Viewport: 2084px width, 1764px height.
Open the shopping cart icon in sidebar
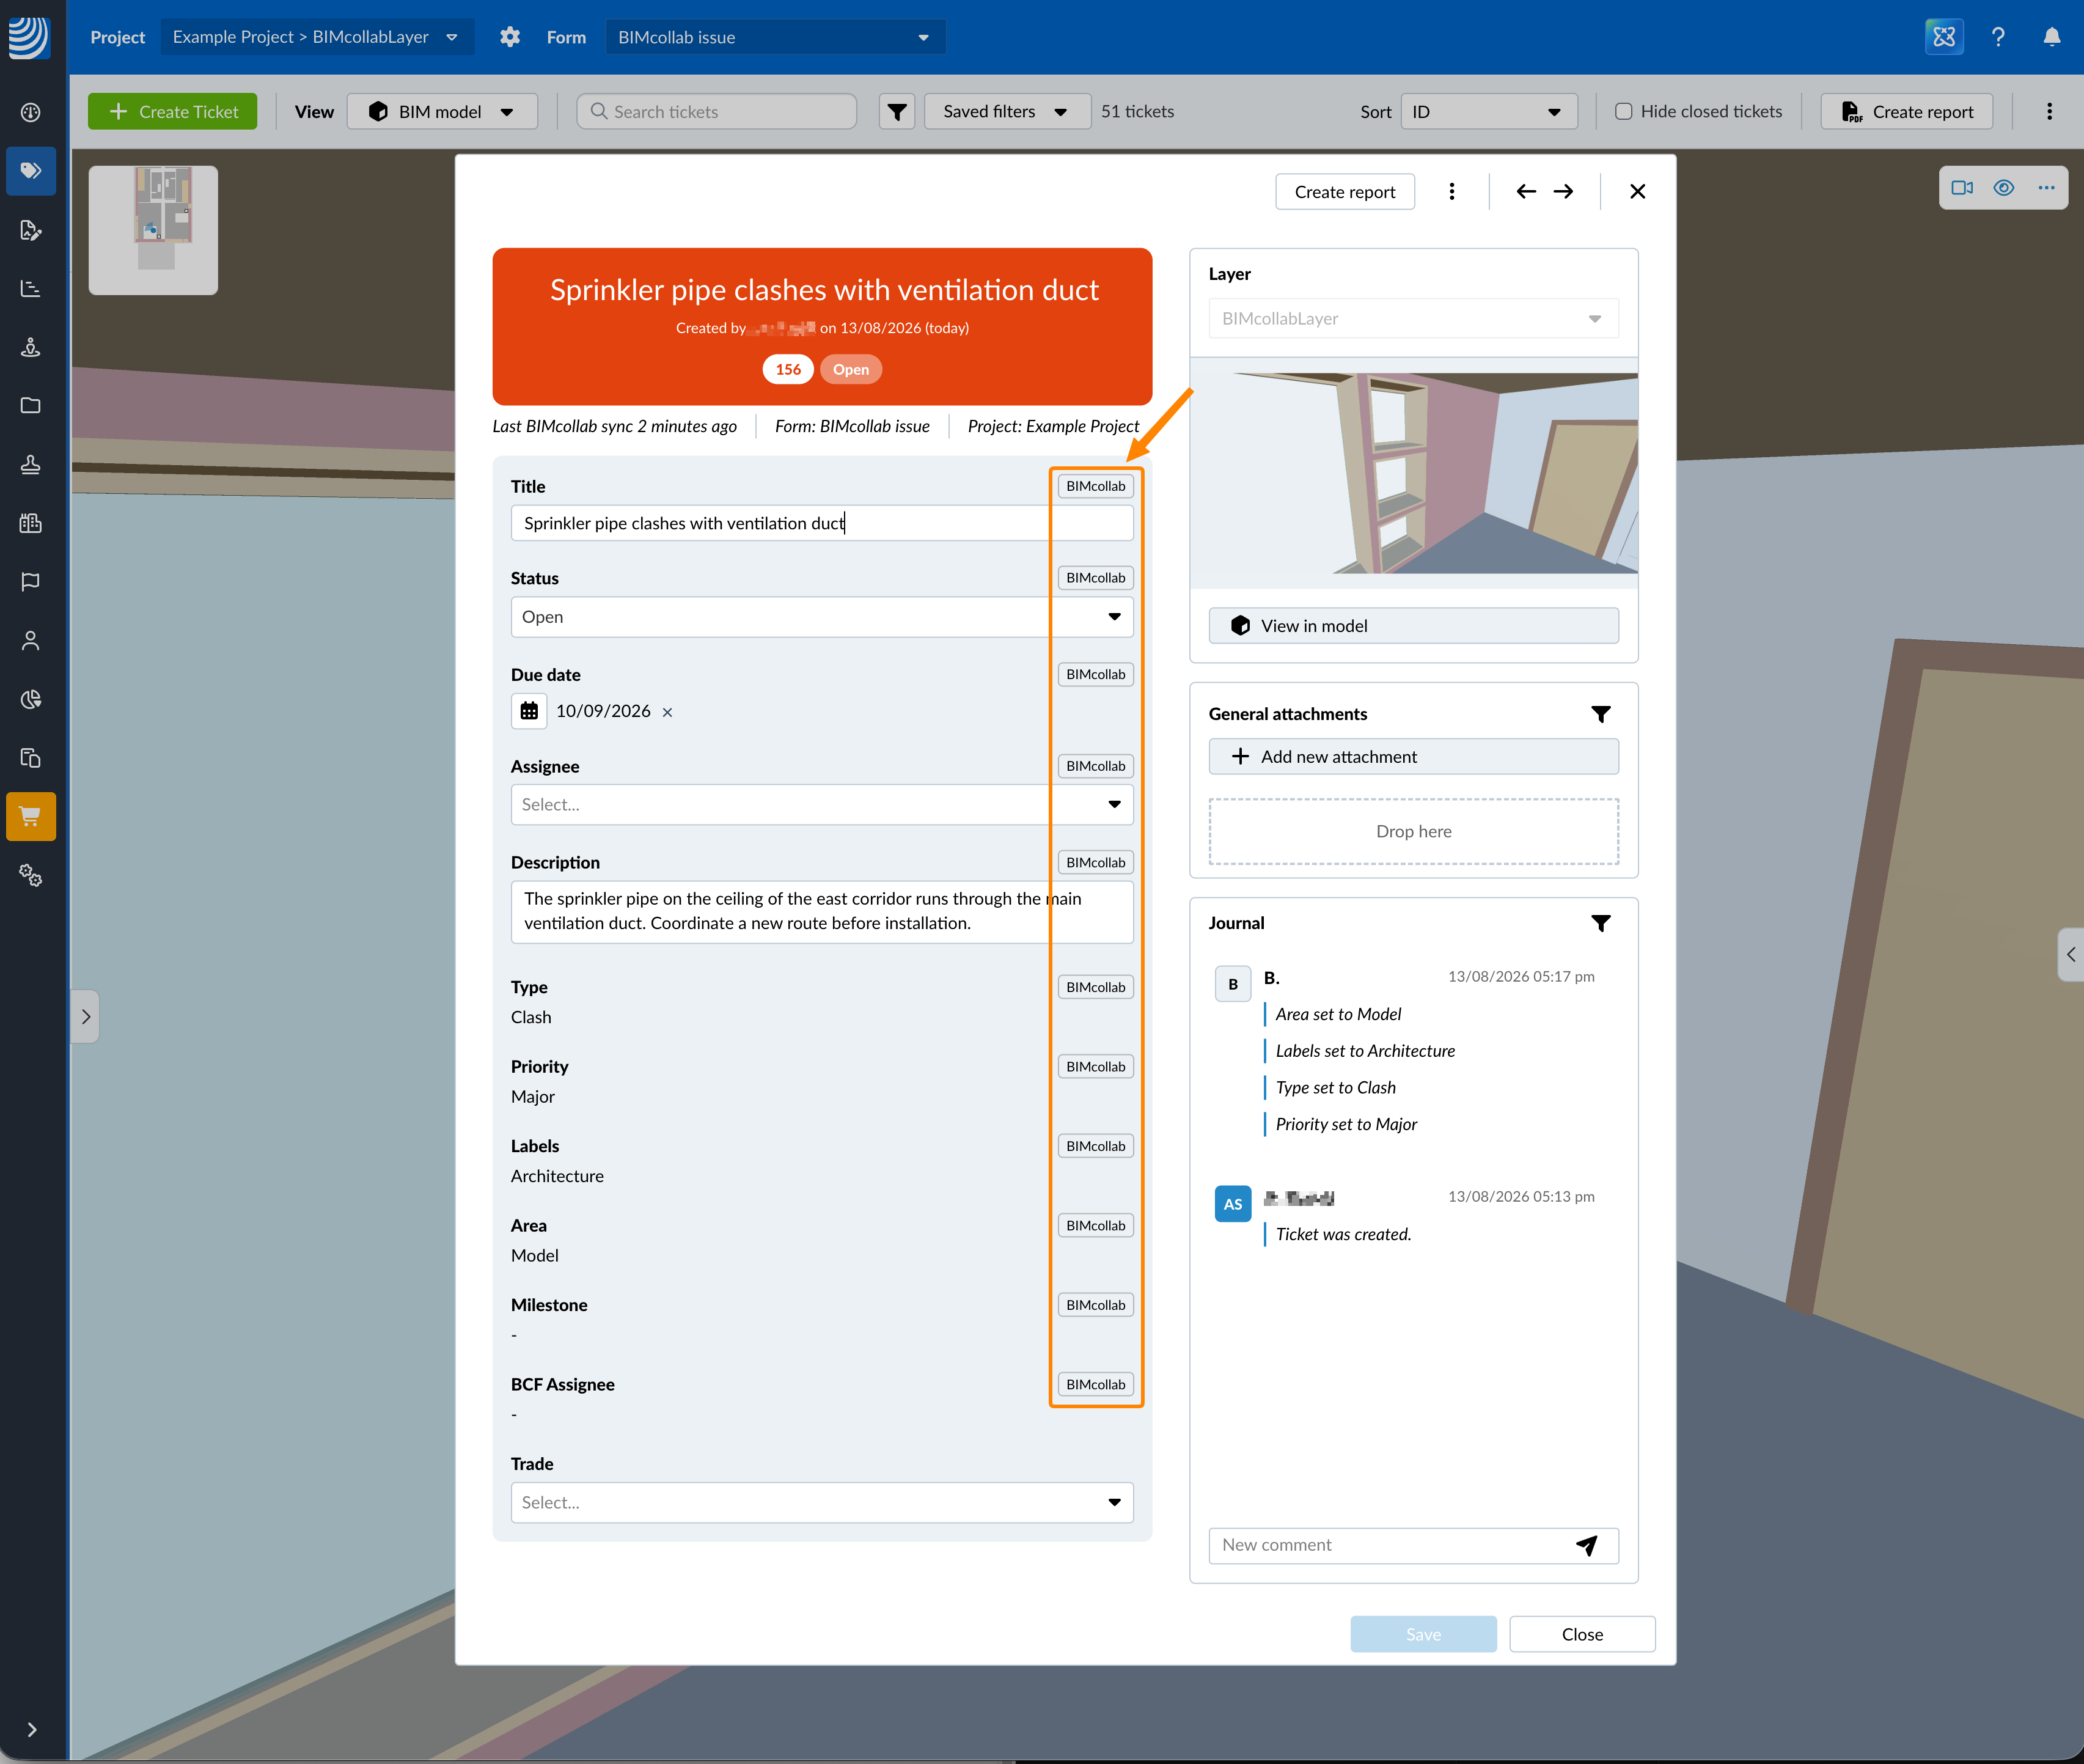click(x=31, y=817)
